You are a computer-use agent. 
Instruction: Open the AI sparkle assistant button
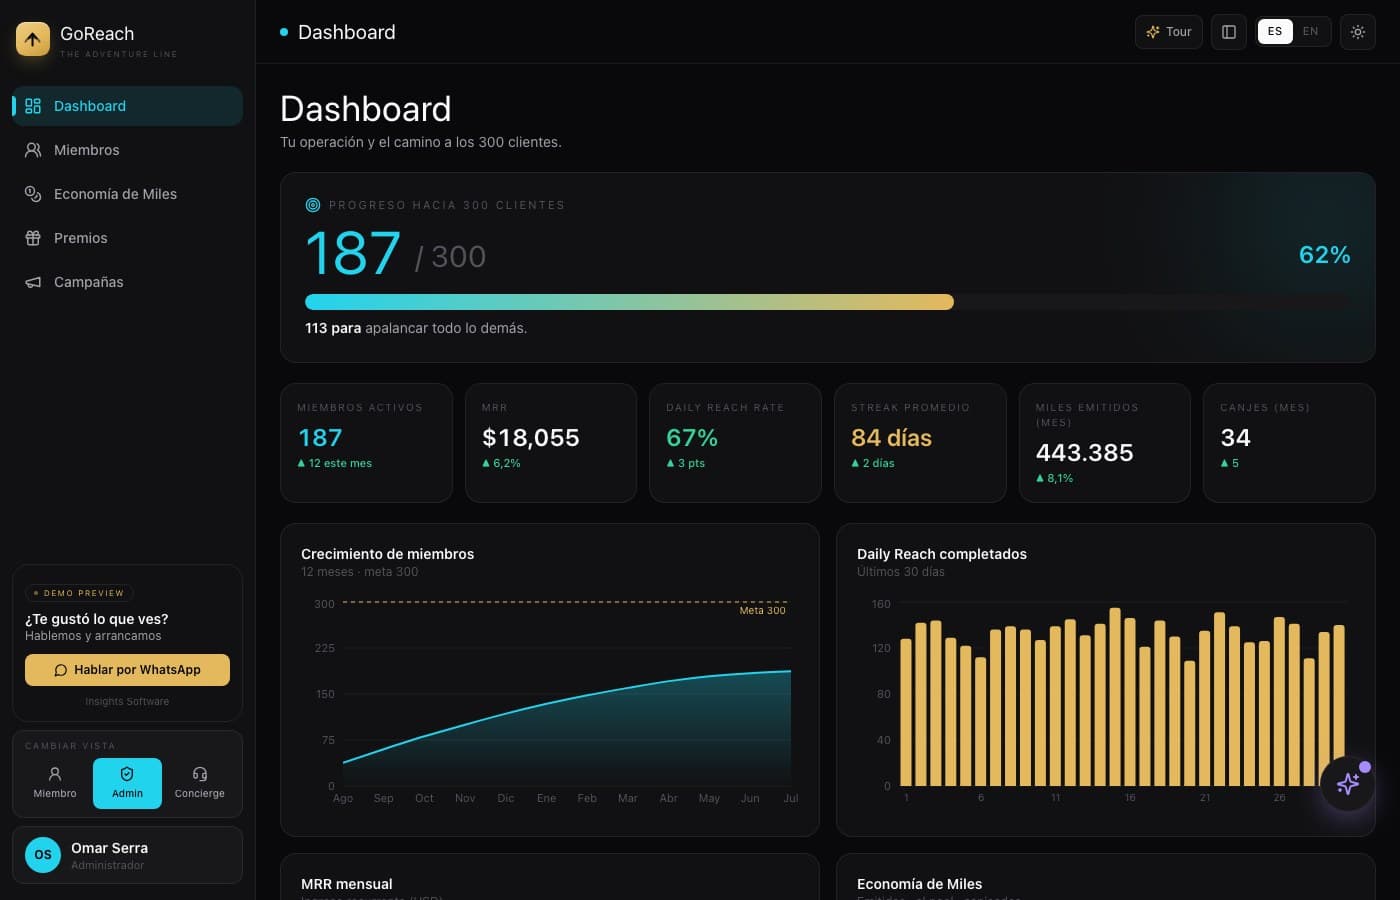tap(1347, 783)
